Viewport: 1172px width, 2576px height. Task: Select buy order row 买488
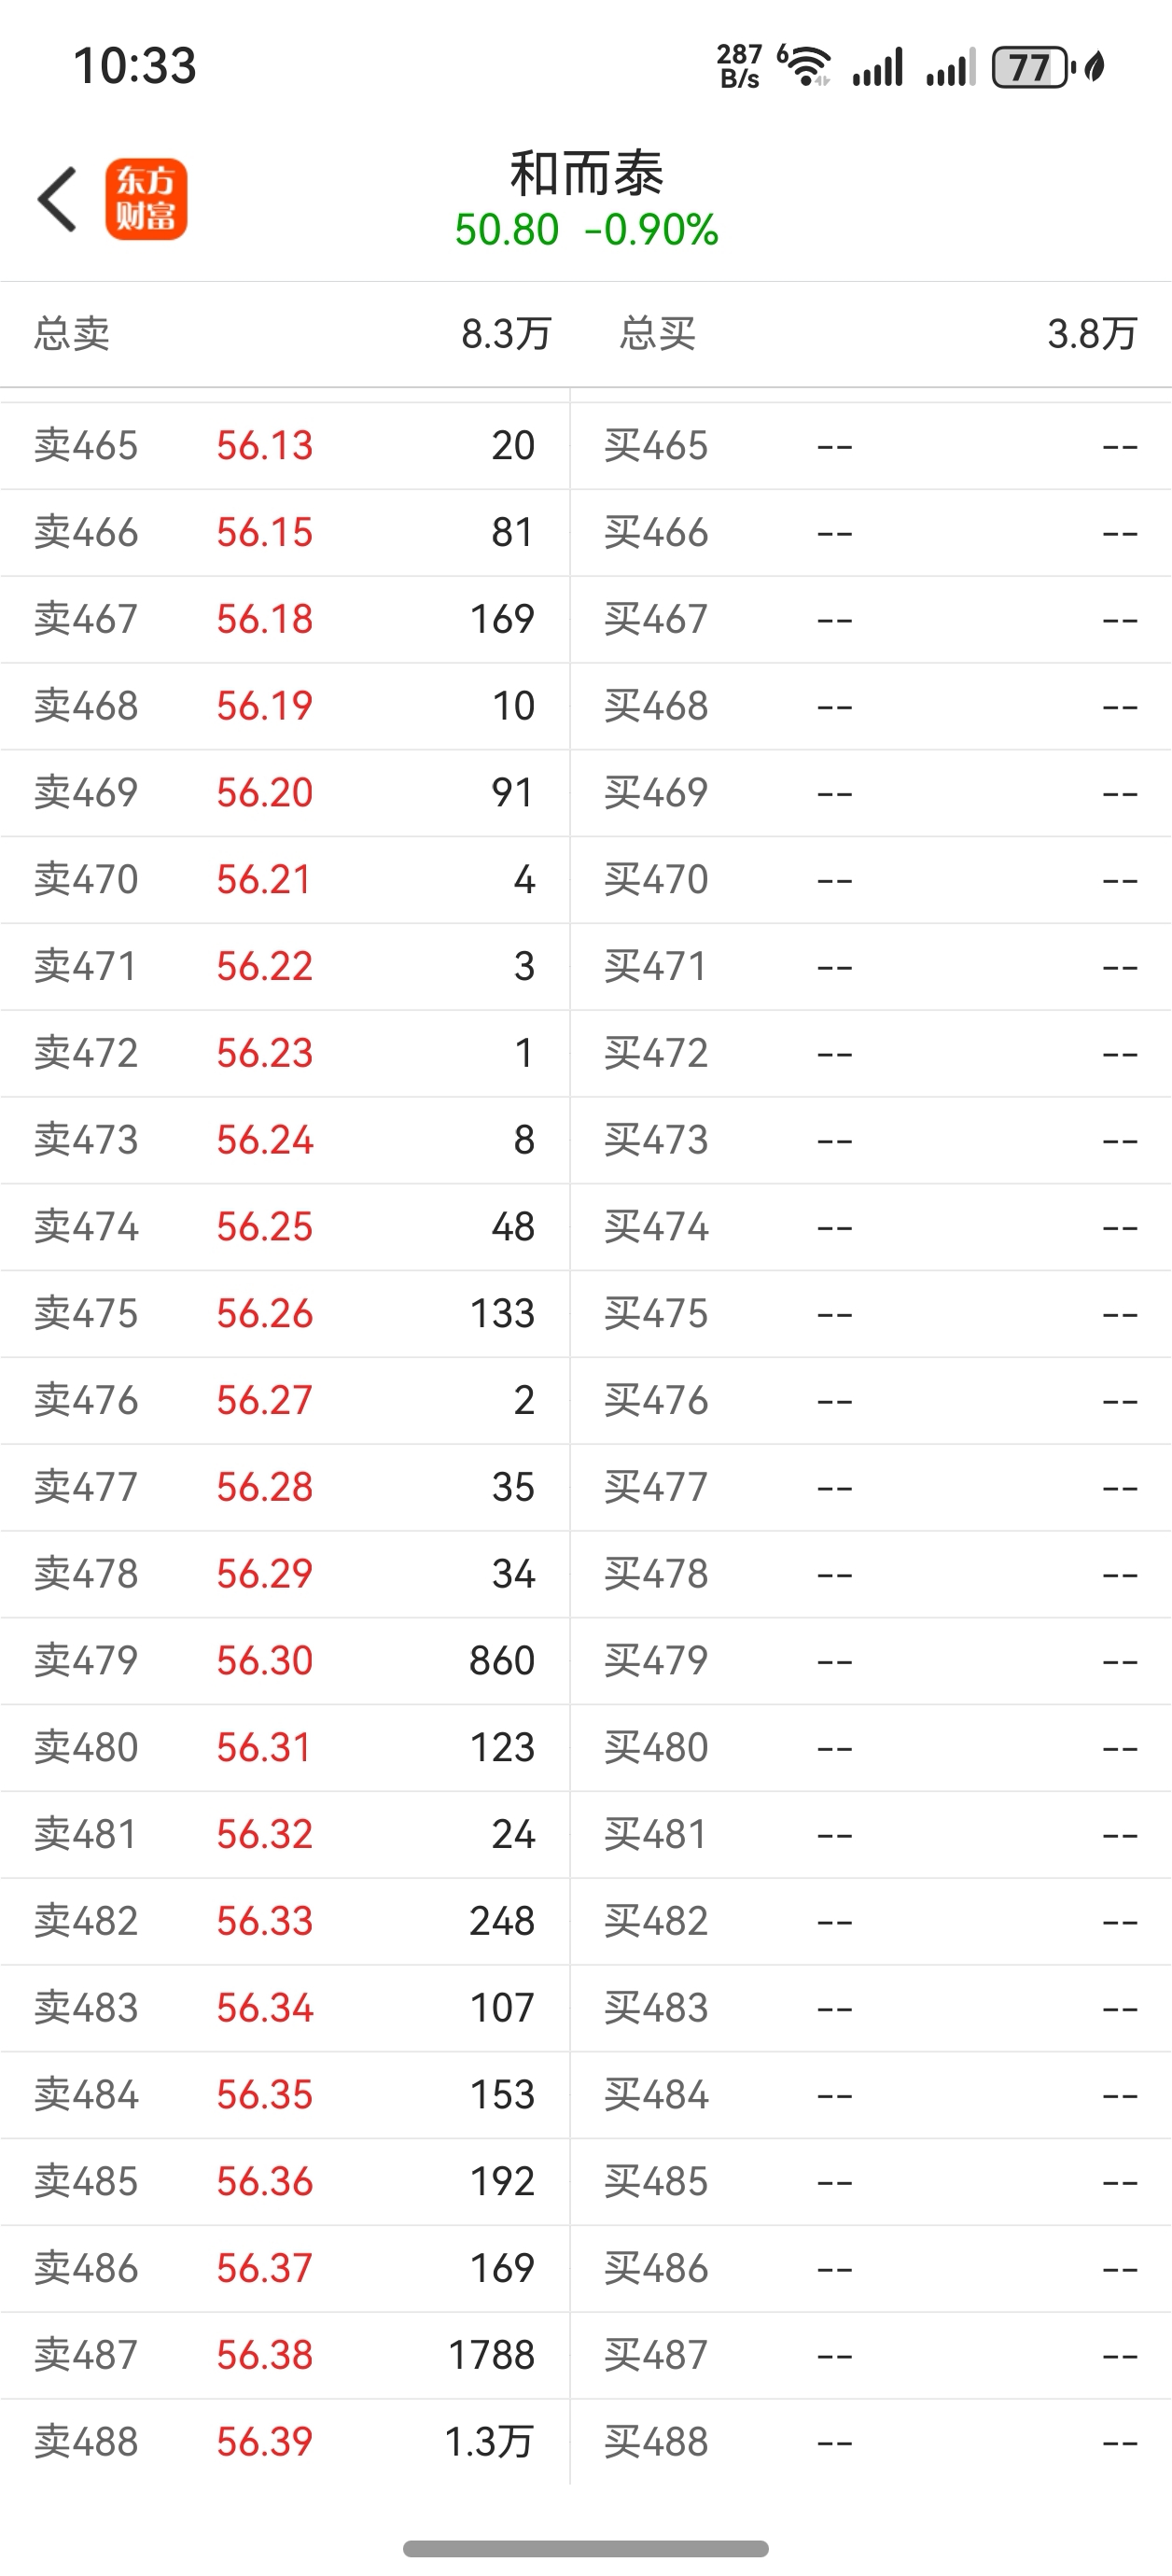[870, 2442]
